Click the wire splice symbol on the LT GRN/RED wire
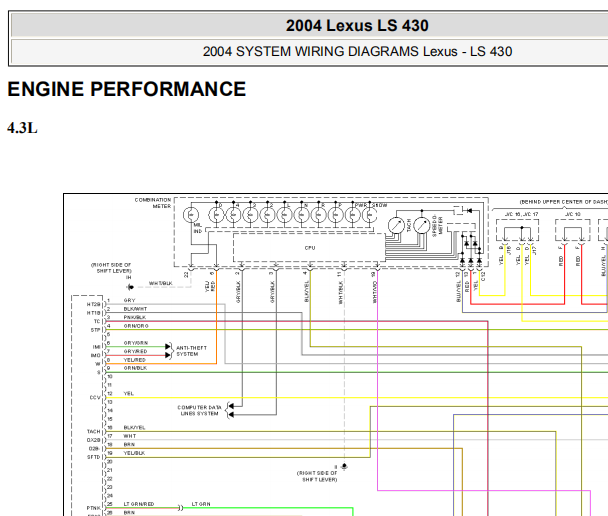Screen dimensions: 608x516 [x=180, y=507]
